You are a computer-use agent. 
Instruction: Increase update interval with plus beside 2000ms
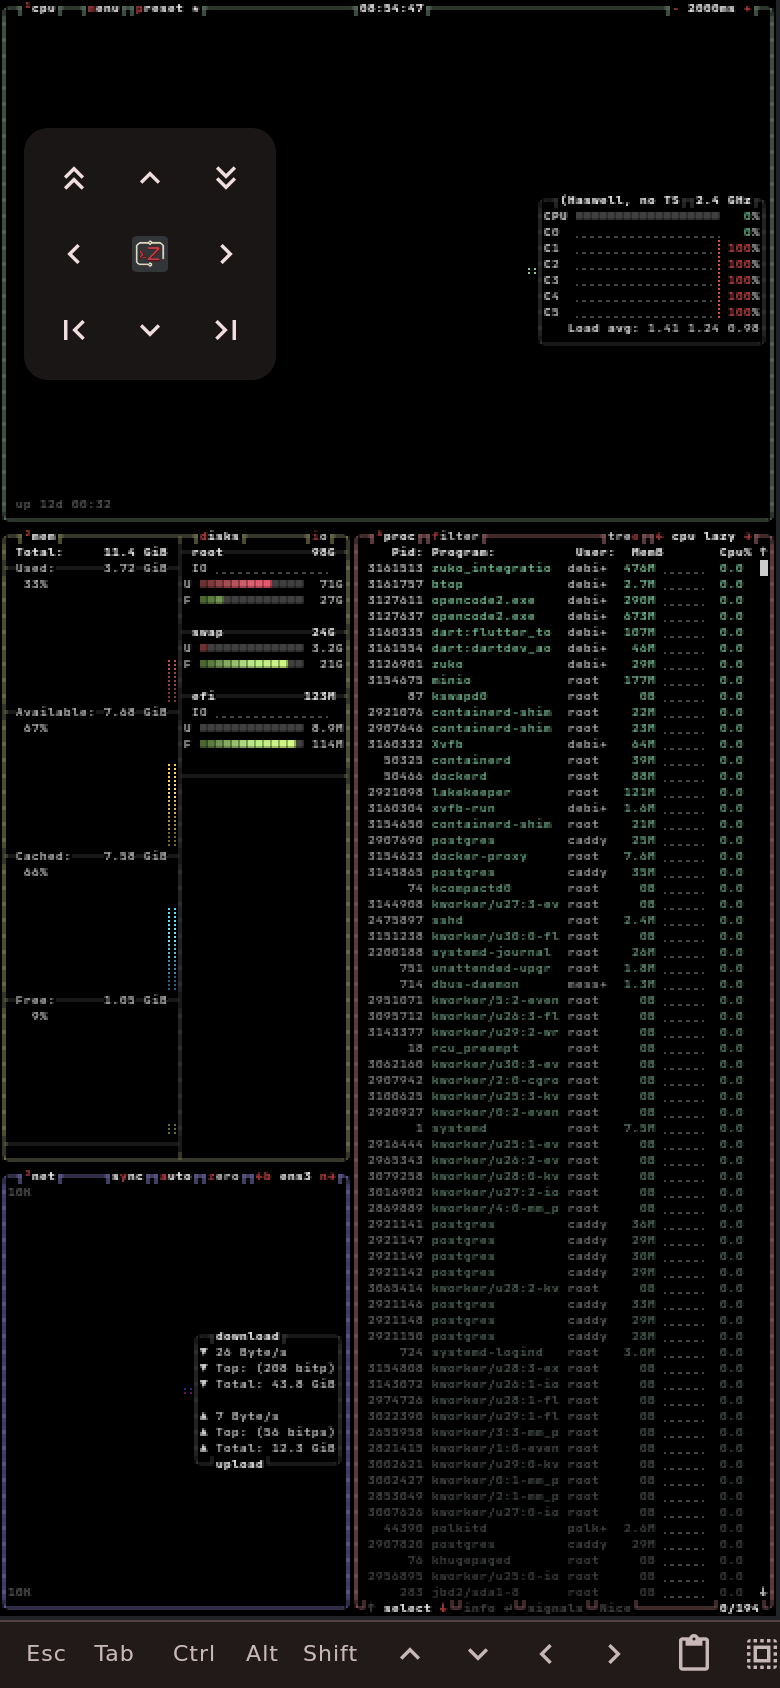click(747, 8)
